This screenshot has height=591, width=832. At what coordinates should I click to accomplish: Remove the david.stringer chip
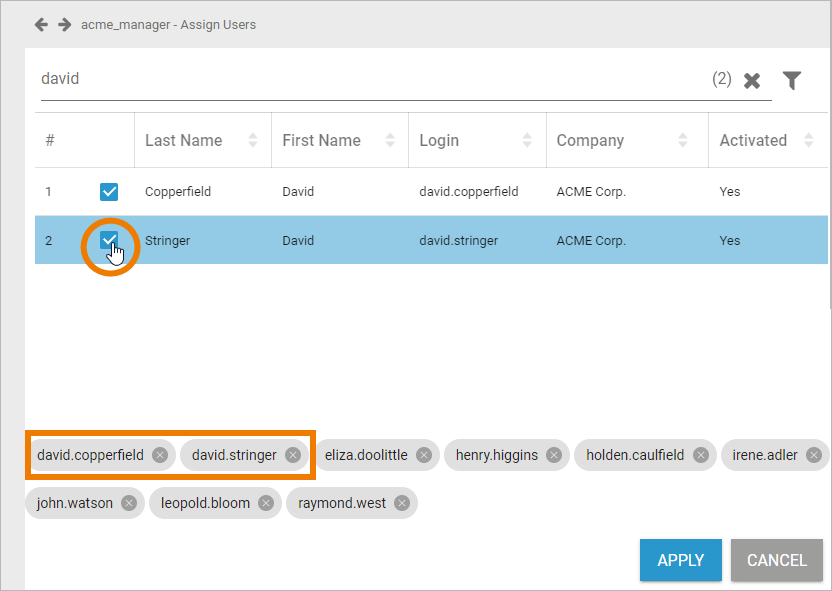tap(293, 455)
